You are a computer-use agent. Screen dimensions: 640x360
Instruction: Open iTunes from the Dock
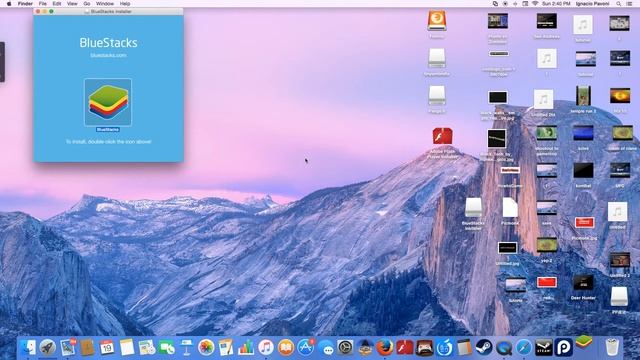click(x=266, y=347)
